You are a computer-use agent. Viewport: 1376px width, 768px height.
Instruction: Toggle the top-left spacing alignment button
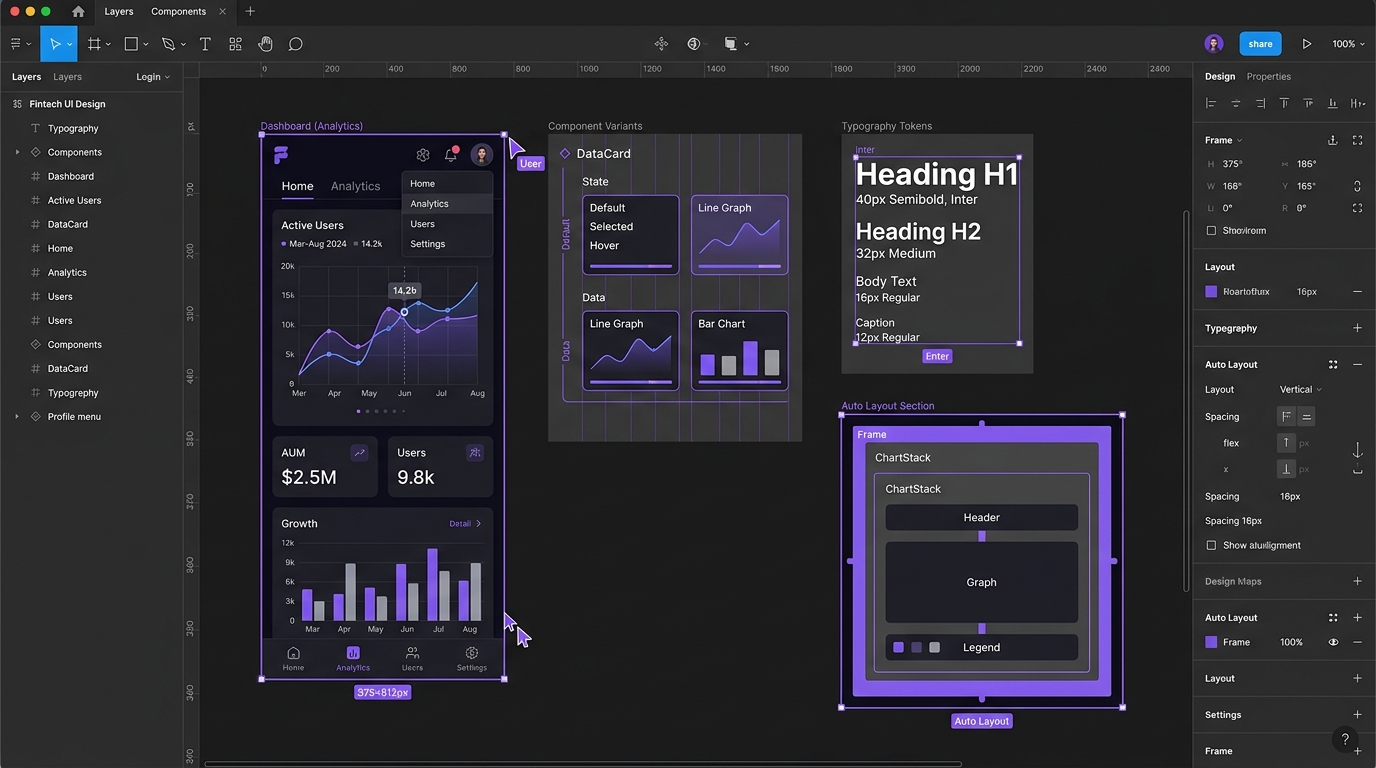tap(1287, 417)
